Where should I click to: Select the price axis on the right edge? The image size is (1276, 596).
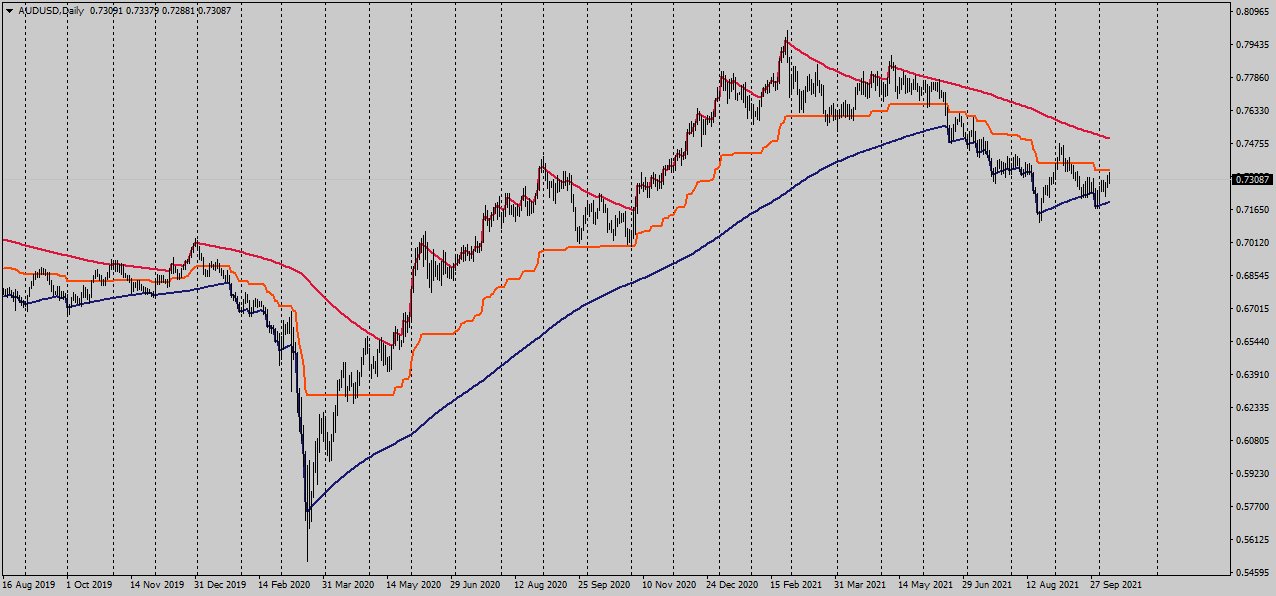click(x=1248, y=300)
